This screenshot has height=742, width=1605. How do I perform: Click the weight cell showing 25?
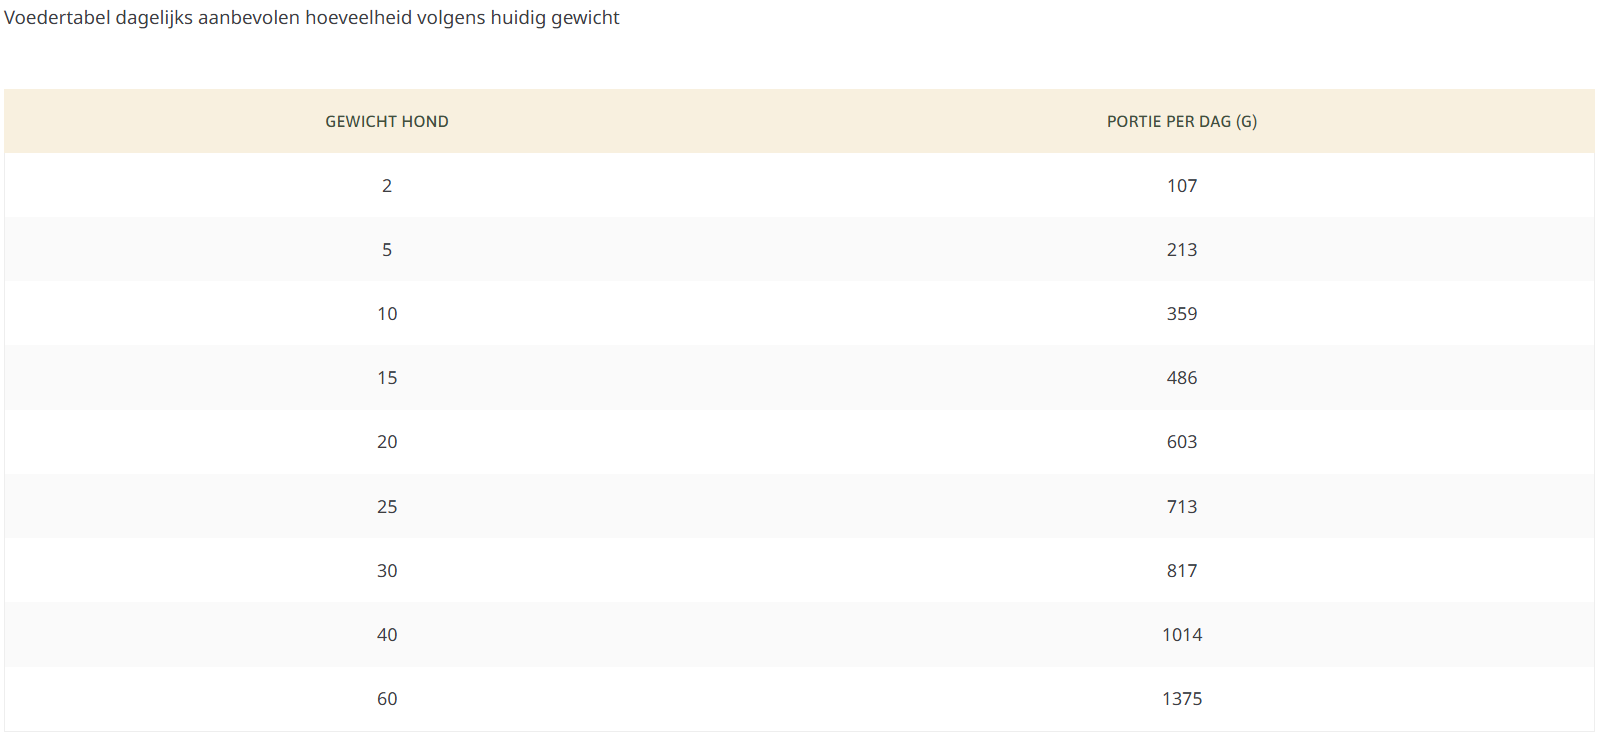(x=387, y=507)
